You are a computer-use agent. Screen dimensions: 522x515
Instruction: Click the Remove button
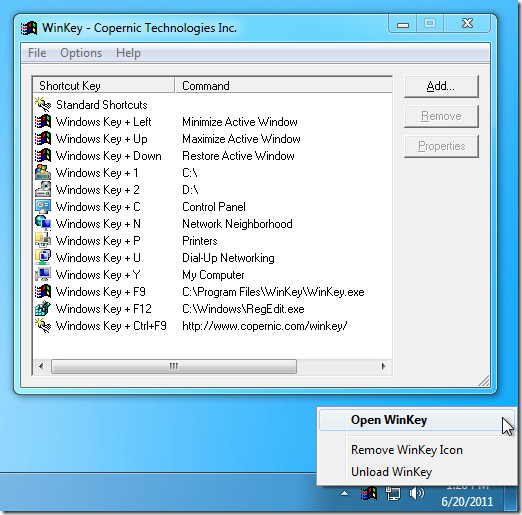[x=441, y=116]
